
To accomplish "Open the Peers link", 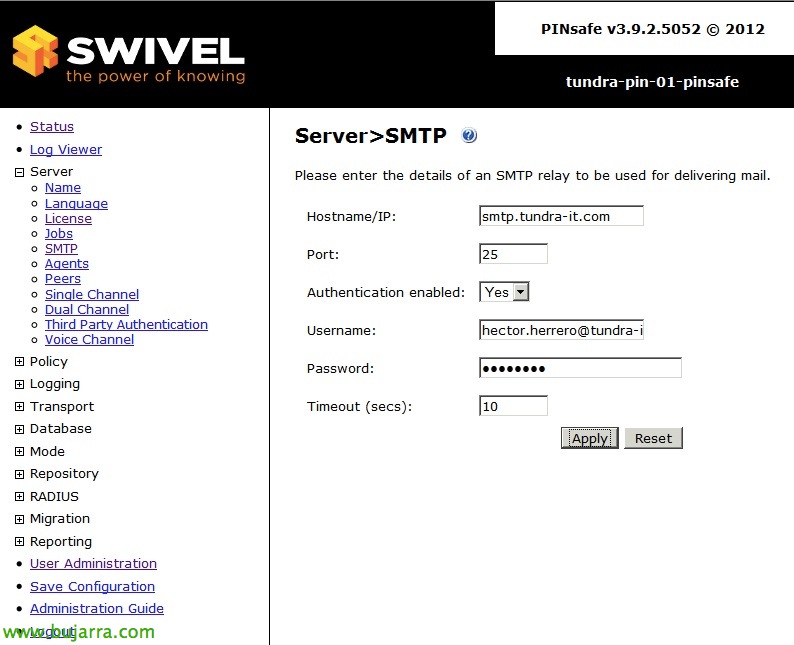I will click(x=63, y=279).
